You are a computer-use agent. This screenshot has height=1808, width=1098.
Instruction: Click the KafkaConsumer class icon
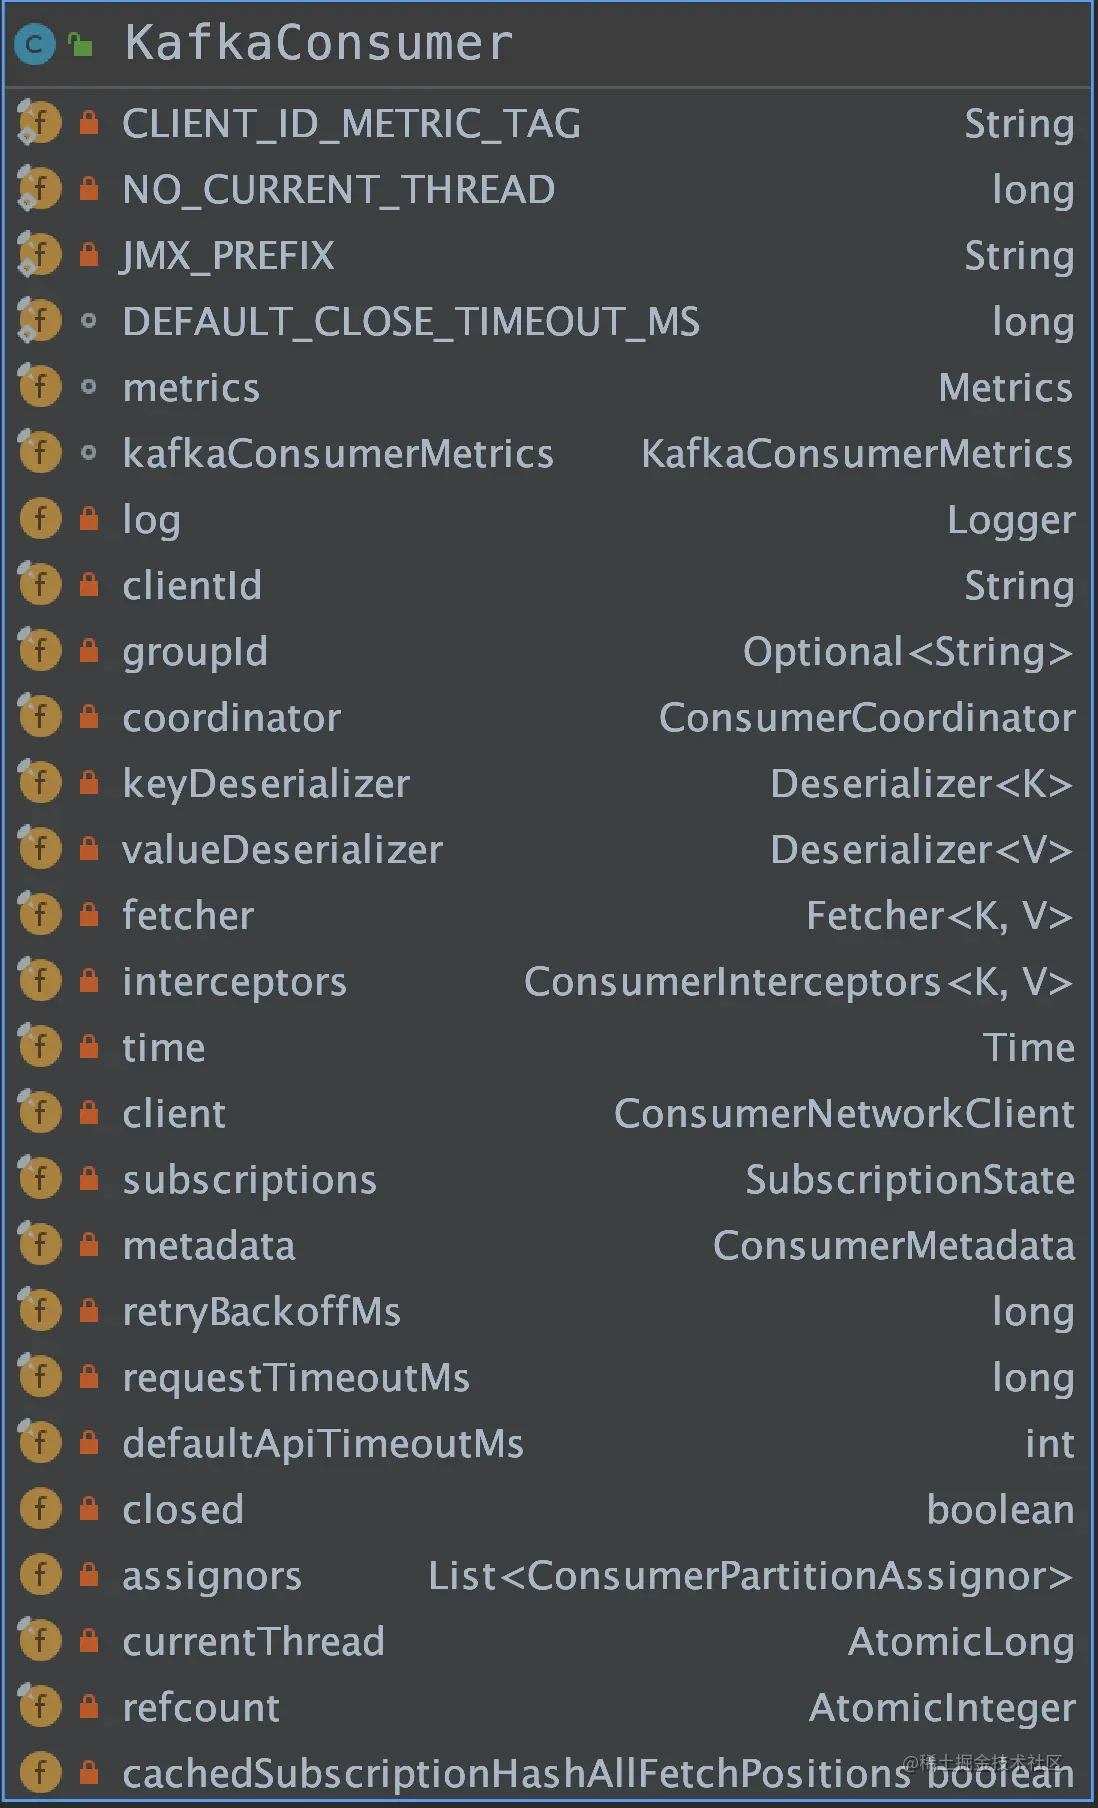coord(35,44)
